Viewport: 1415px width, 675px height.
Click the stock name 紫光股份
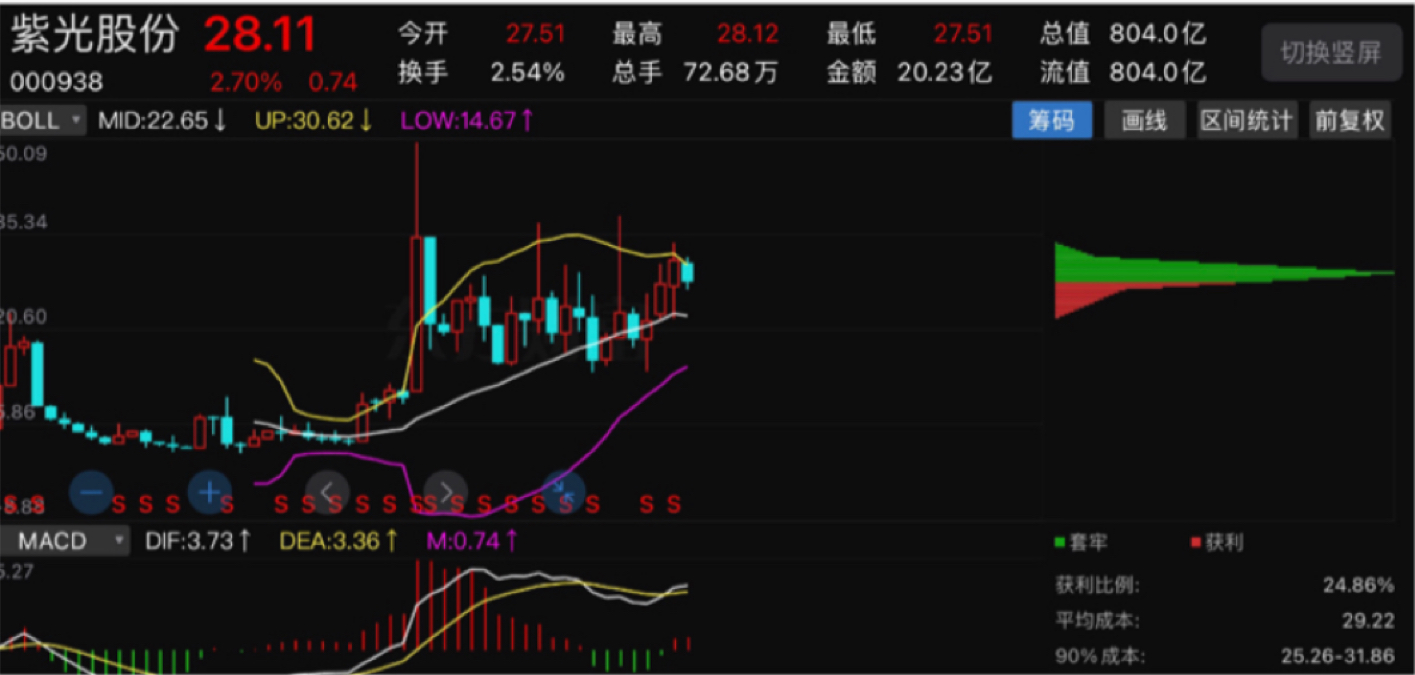click(94, 35)
